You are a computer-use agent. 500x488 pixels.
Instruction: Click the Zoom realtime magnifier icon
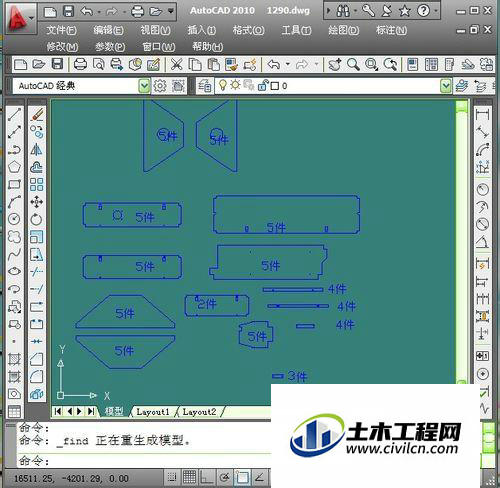pyautogui.click(x=353, y=64)
